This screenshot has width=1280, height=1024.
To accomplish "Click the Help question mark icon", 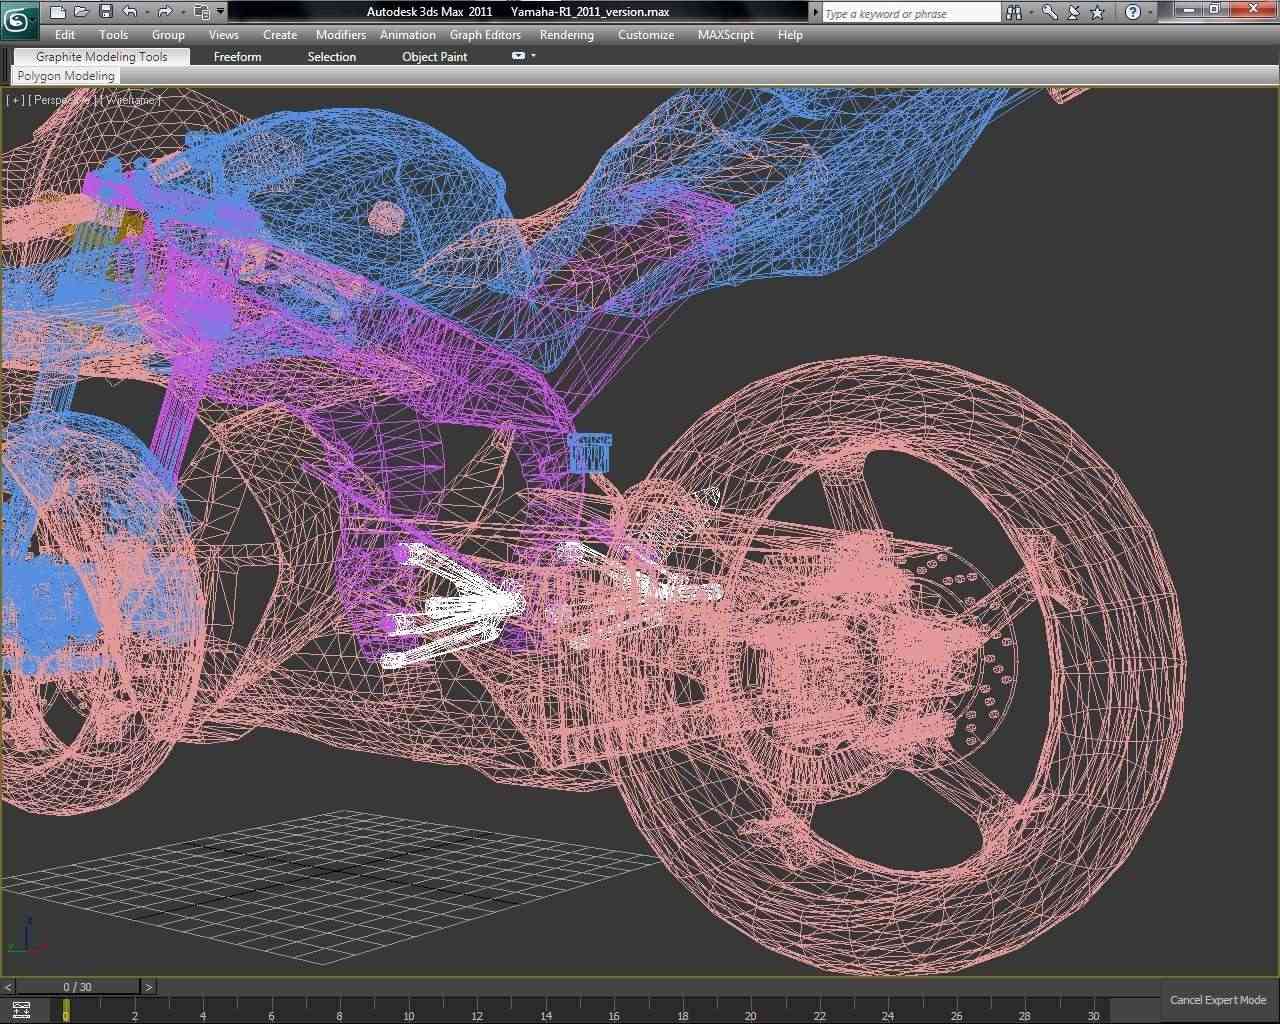I will point(1132,12).
